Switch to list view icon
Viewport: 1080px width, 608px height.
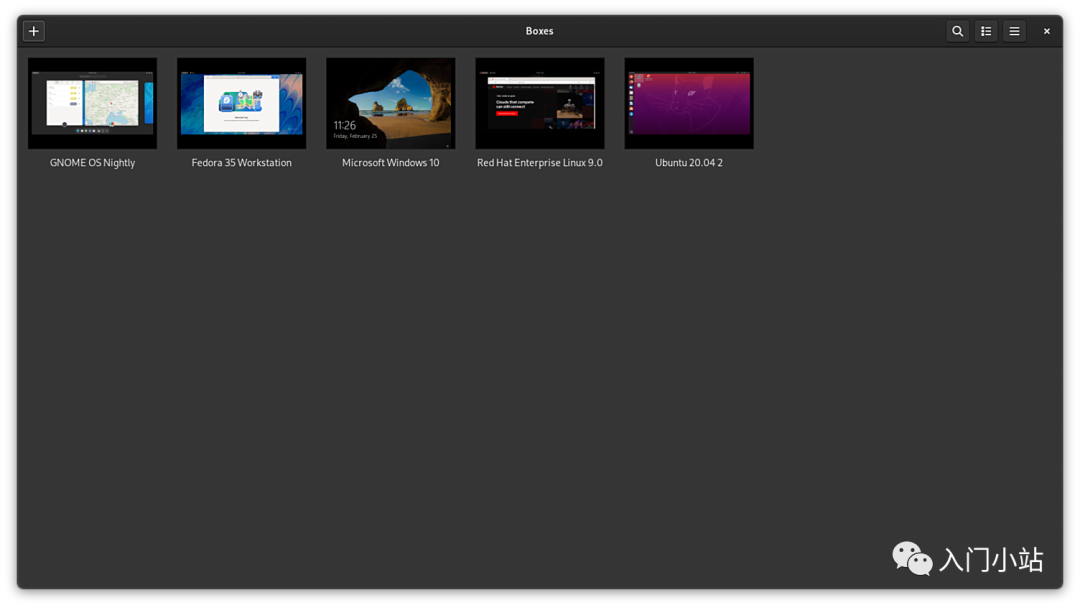click(x=986, y=31)
